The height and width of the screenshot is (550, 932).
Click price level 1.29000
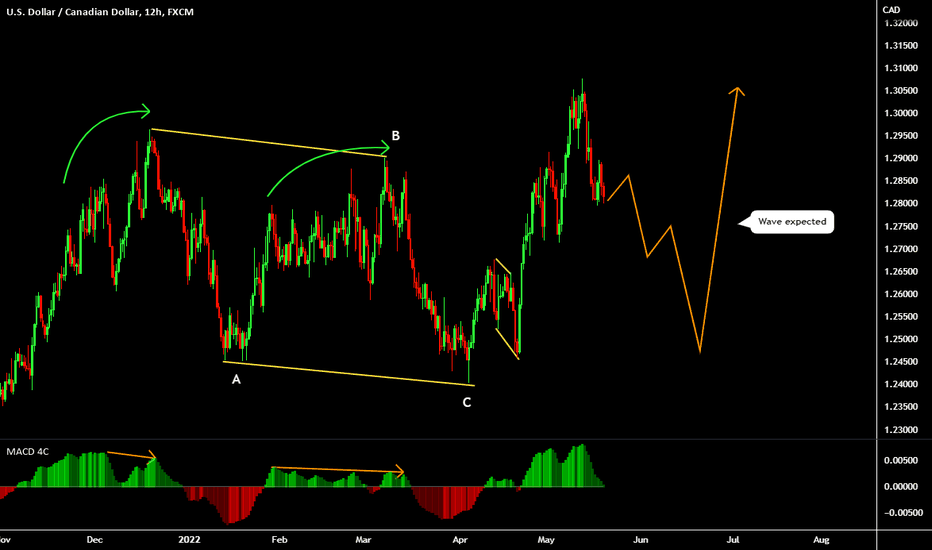tap(900, 158)
